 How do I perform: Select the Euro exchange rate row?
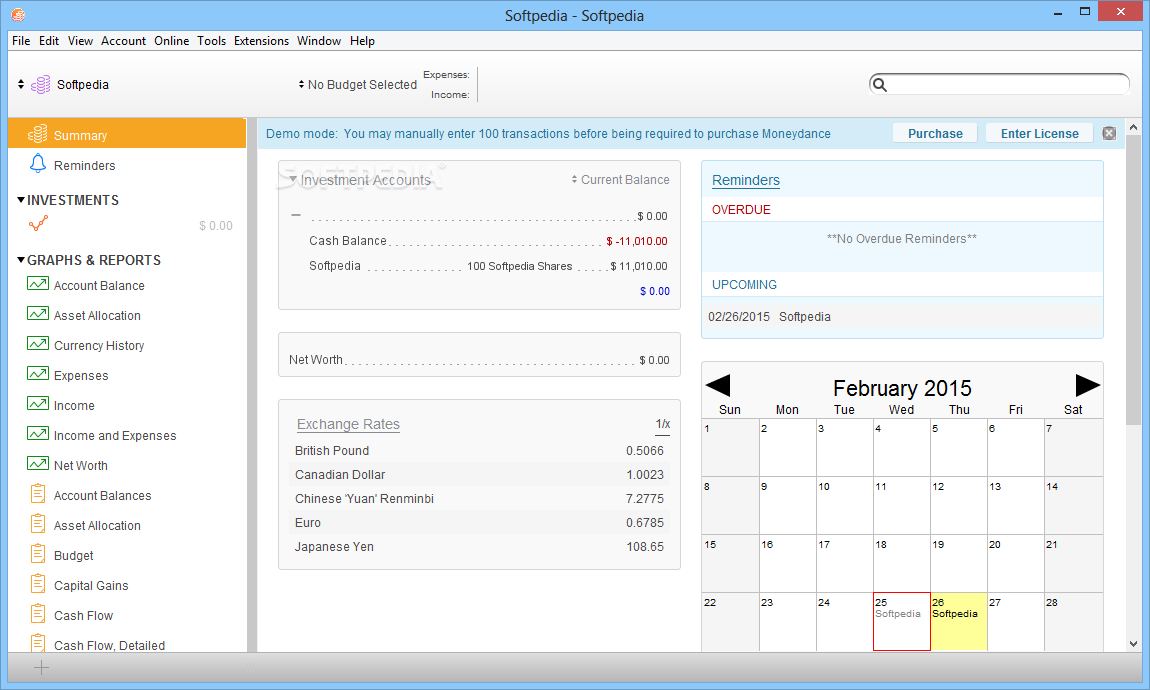click(x=479, y=523)
